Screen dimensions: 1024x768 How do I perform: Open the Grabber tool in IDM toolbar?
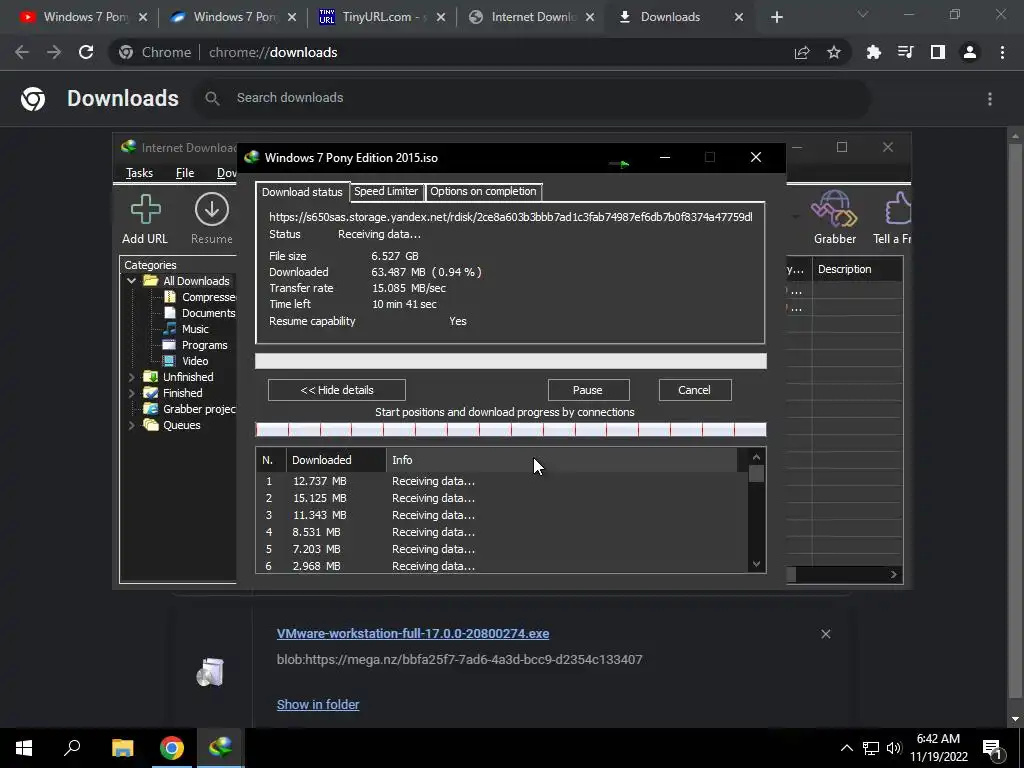(x=834, y=209)
